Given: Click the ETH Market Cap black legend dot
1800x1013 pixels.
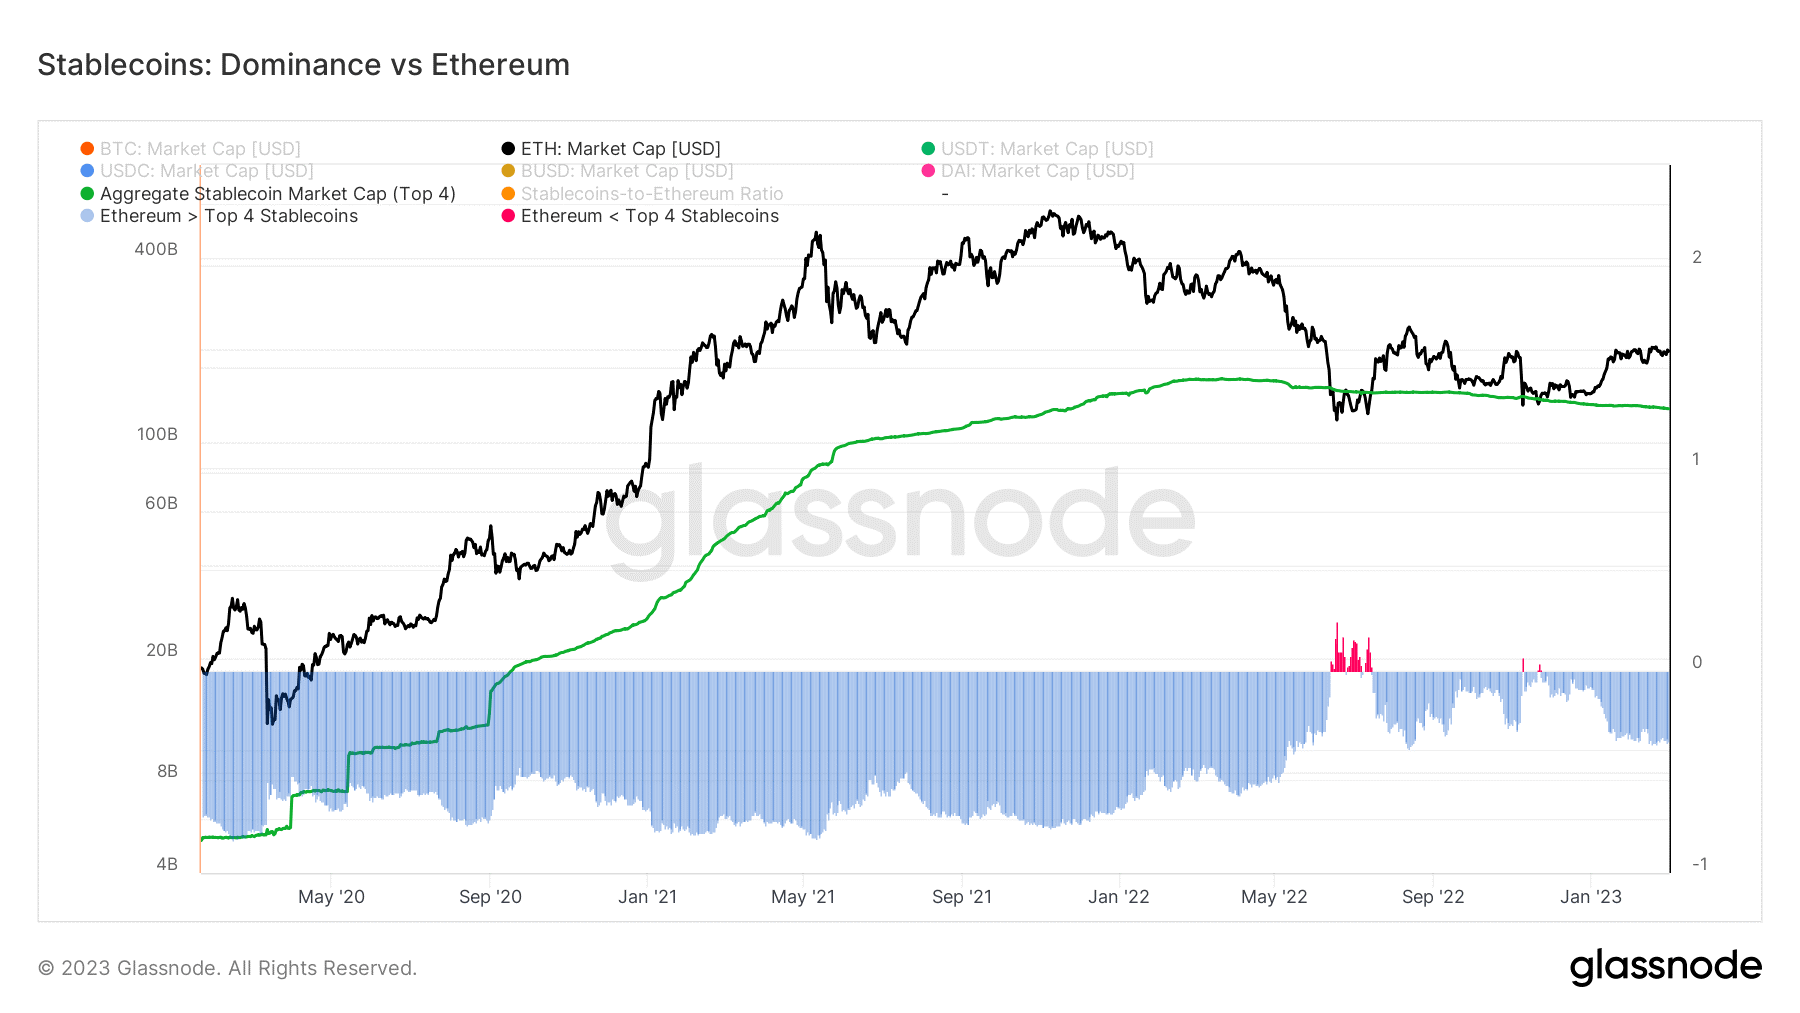Looking at the screenshot, I should click(x=508, y=149).
